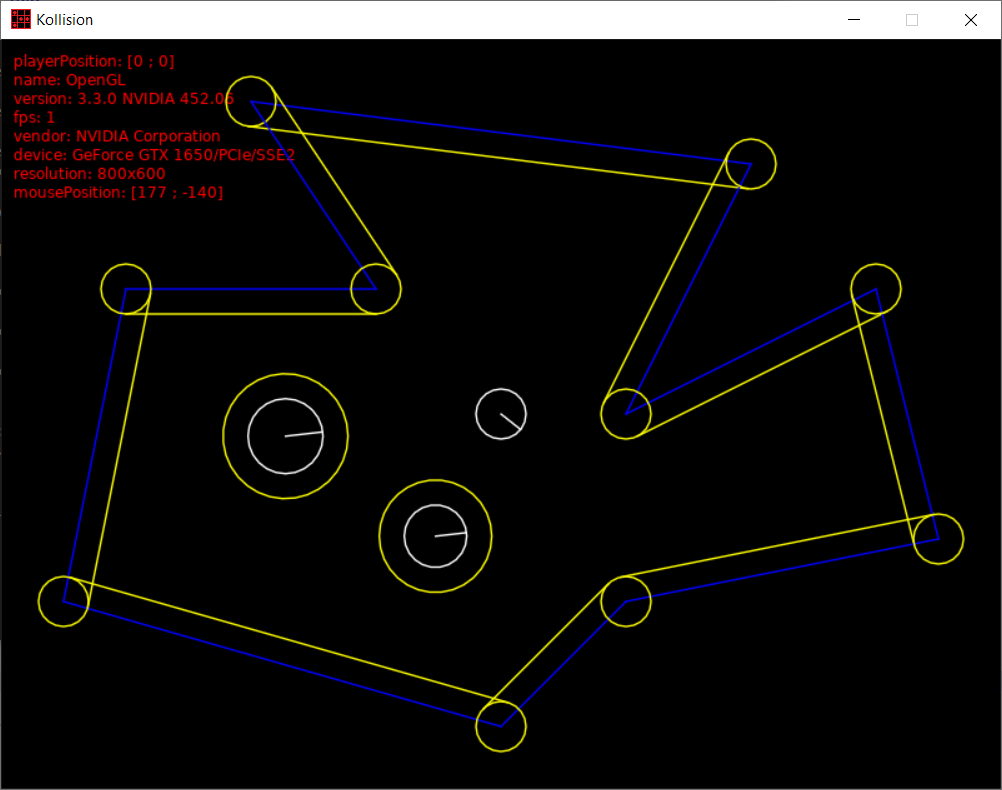Click the far-right lower yellow vertex circle

point(938,539)
